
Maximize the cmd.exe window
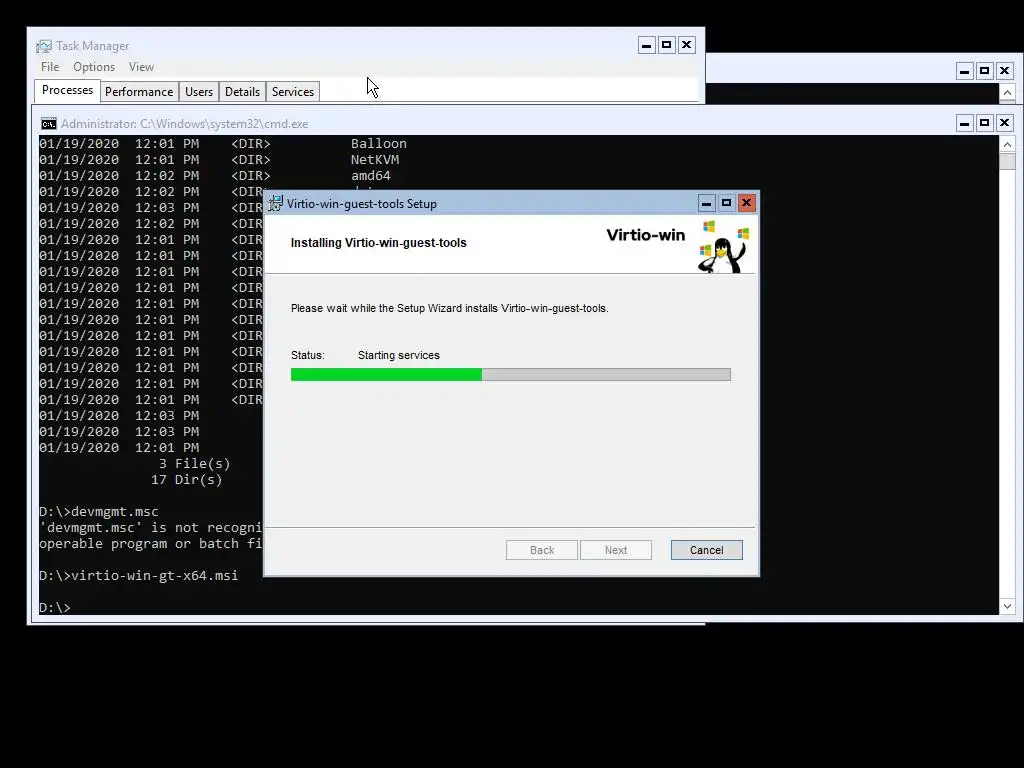984,123
